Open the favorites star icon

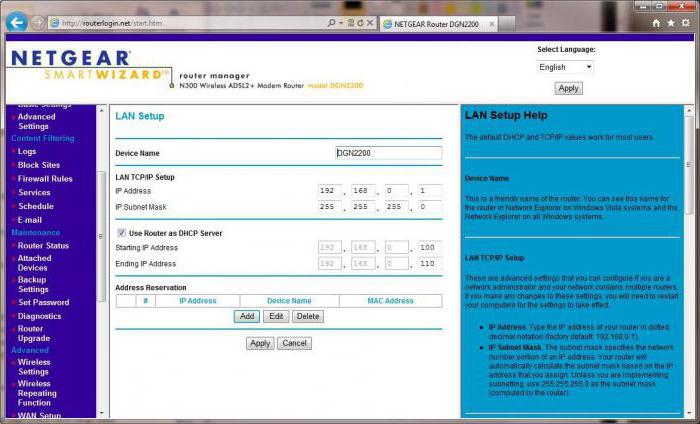click(x=671, y=22)
